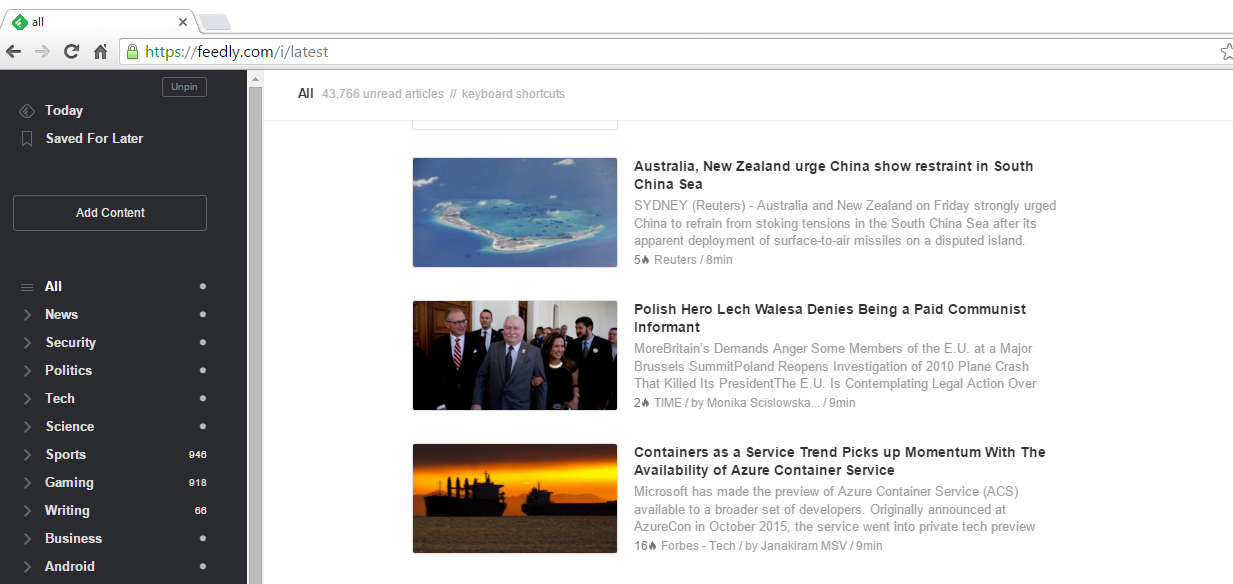Open the Sports category

[x=65, y=455]
